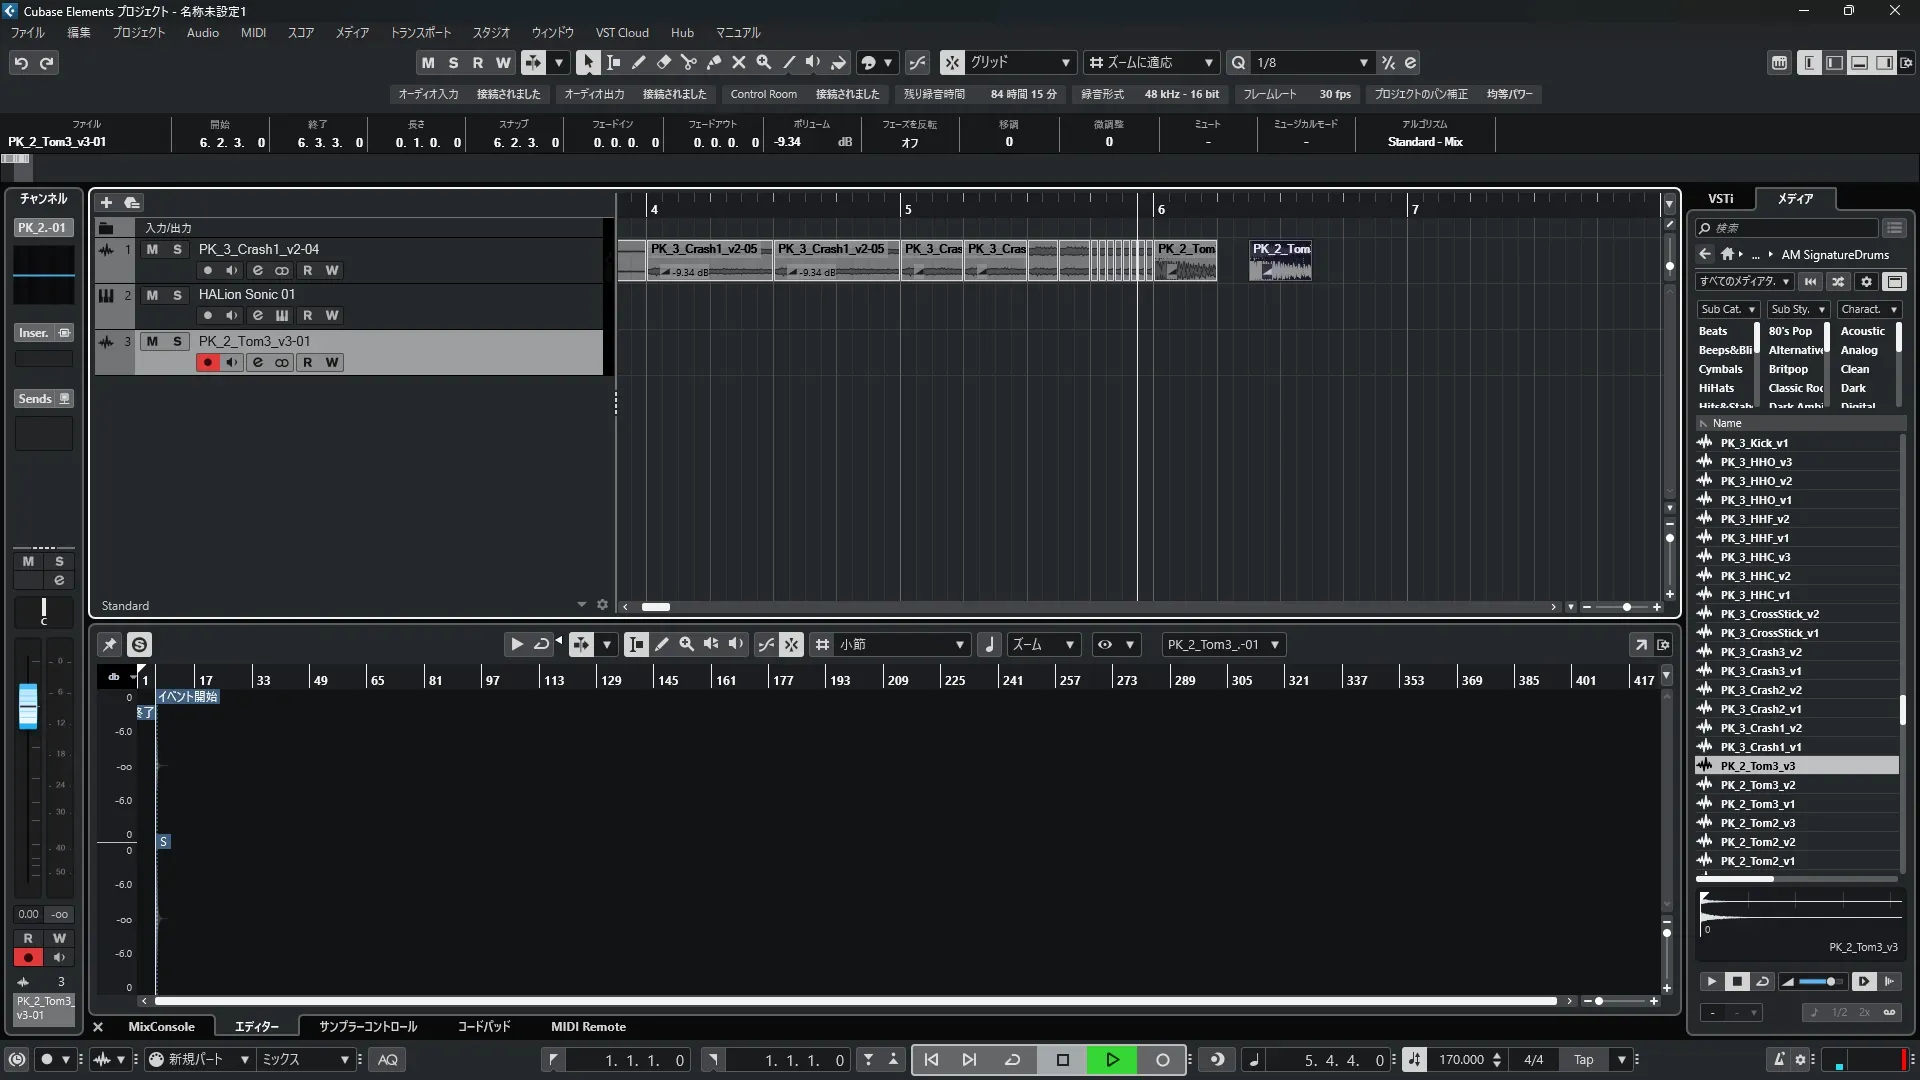Select PK_3_Kick_v1 in media list
The height and width of the screenshot is (1080, 1920).
1754,443
